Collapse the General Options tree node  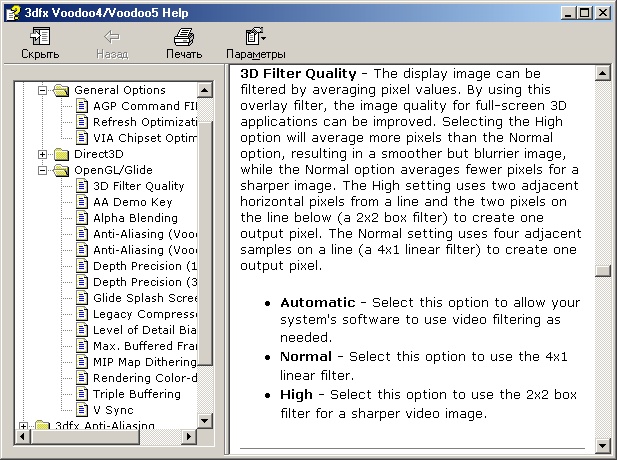(x=42, y=91)
